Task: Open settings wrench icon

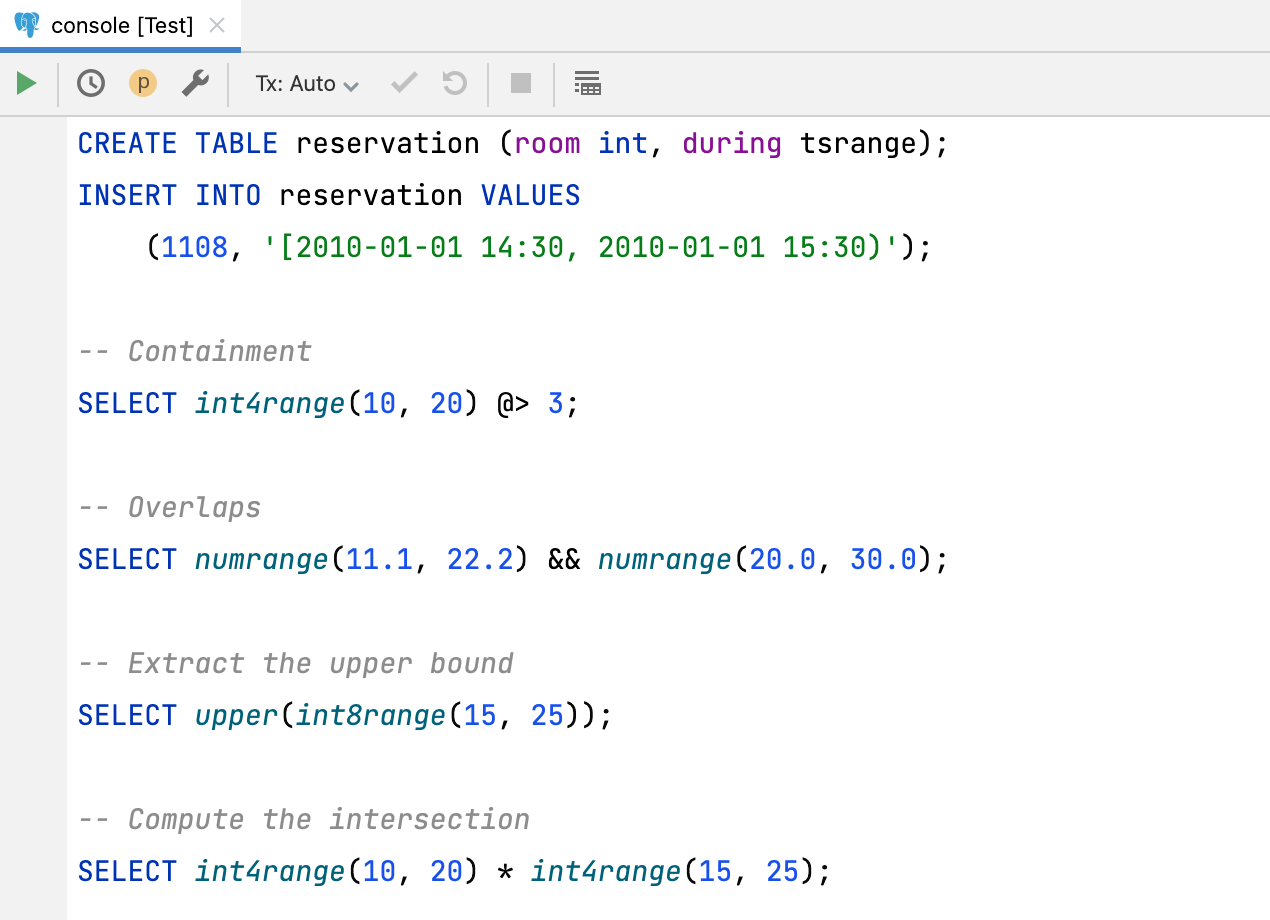Action: click(x=195, y=83)
